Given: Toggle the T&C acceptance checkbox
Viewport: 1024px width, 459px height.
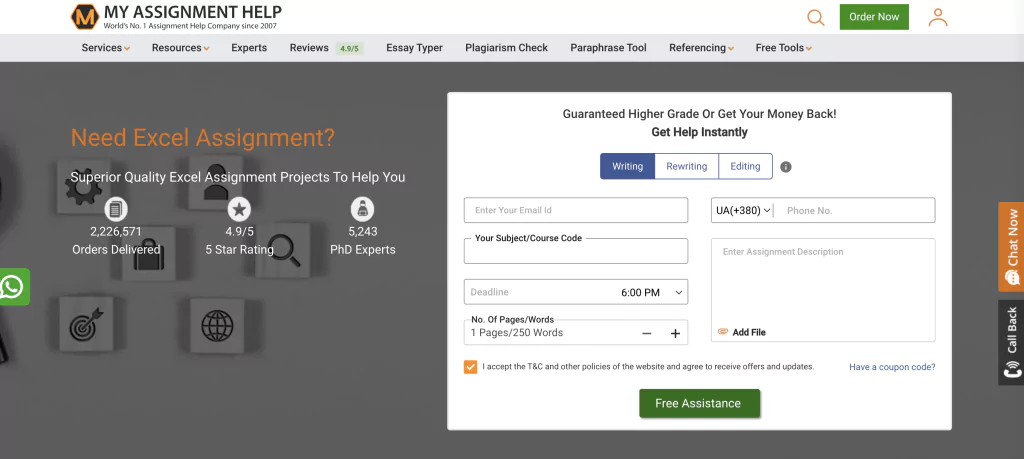Looking at the screenshot, I should [470, 366].
